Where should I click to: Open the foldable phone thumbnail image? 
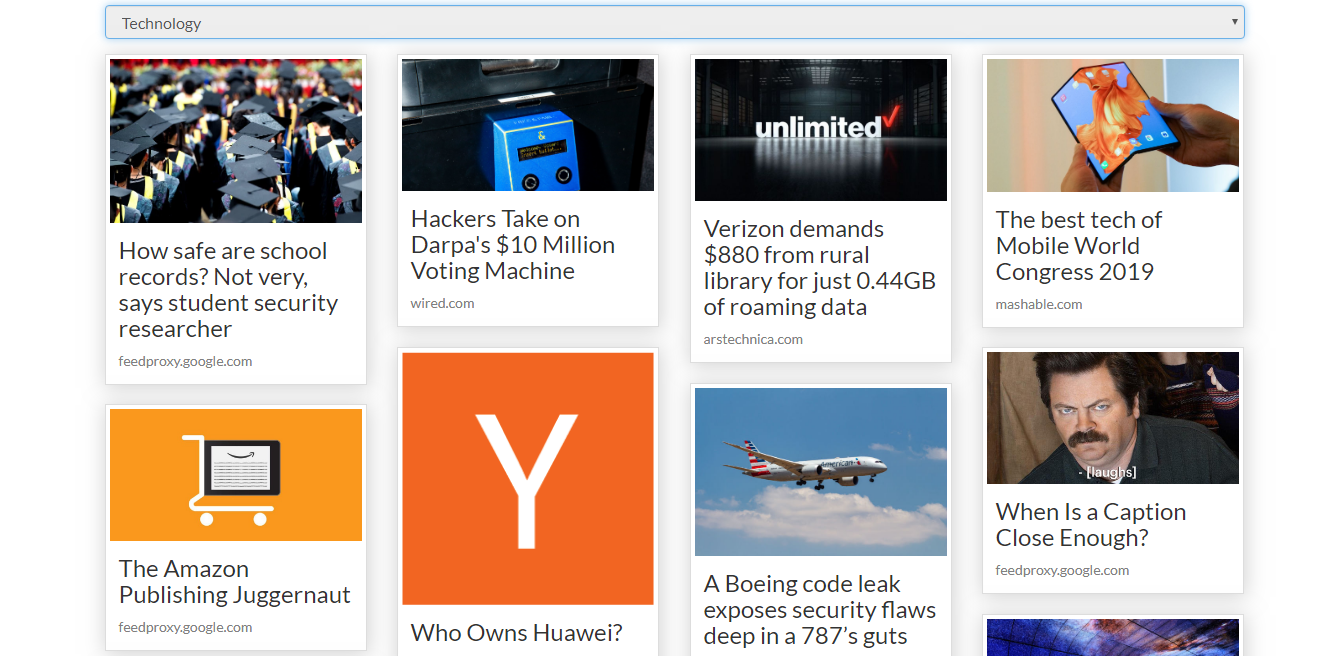tap(1113, 125)
